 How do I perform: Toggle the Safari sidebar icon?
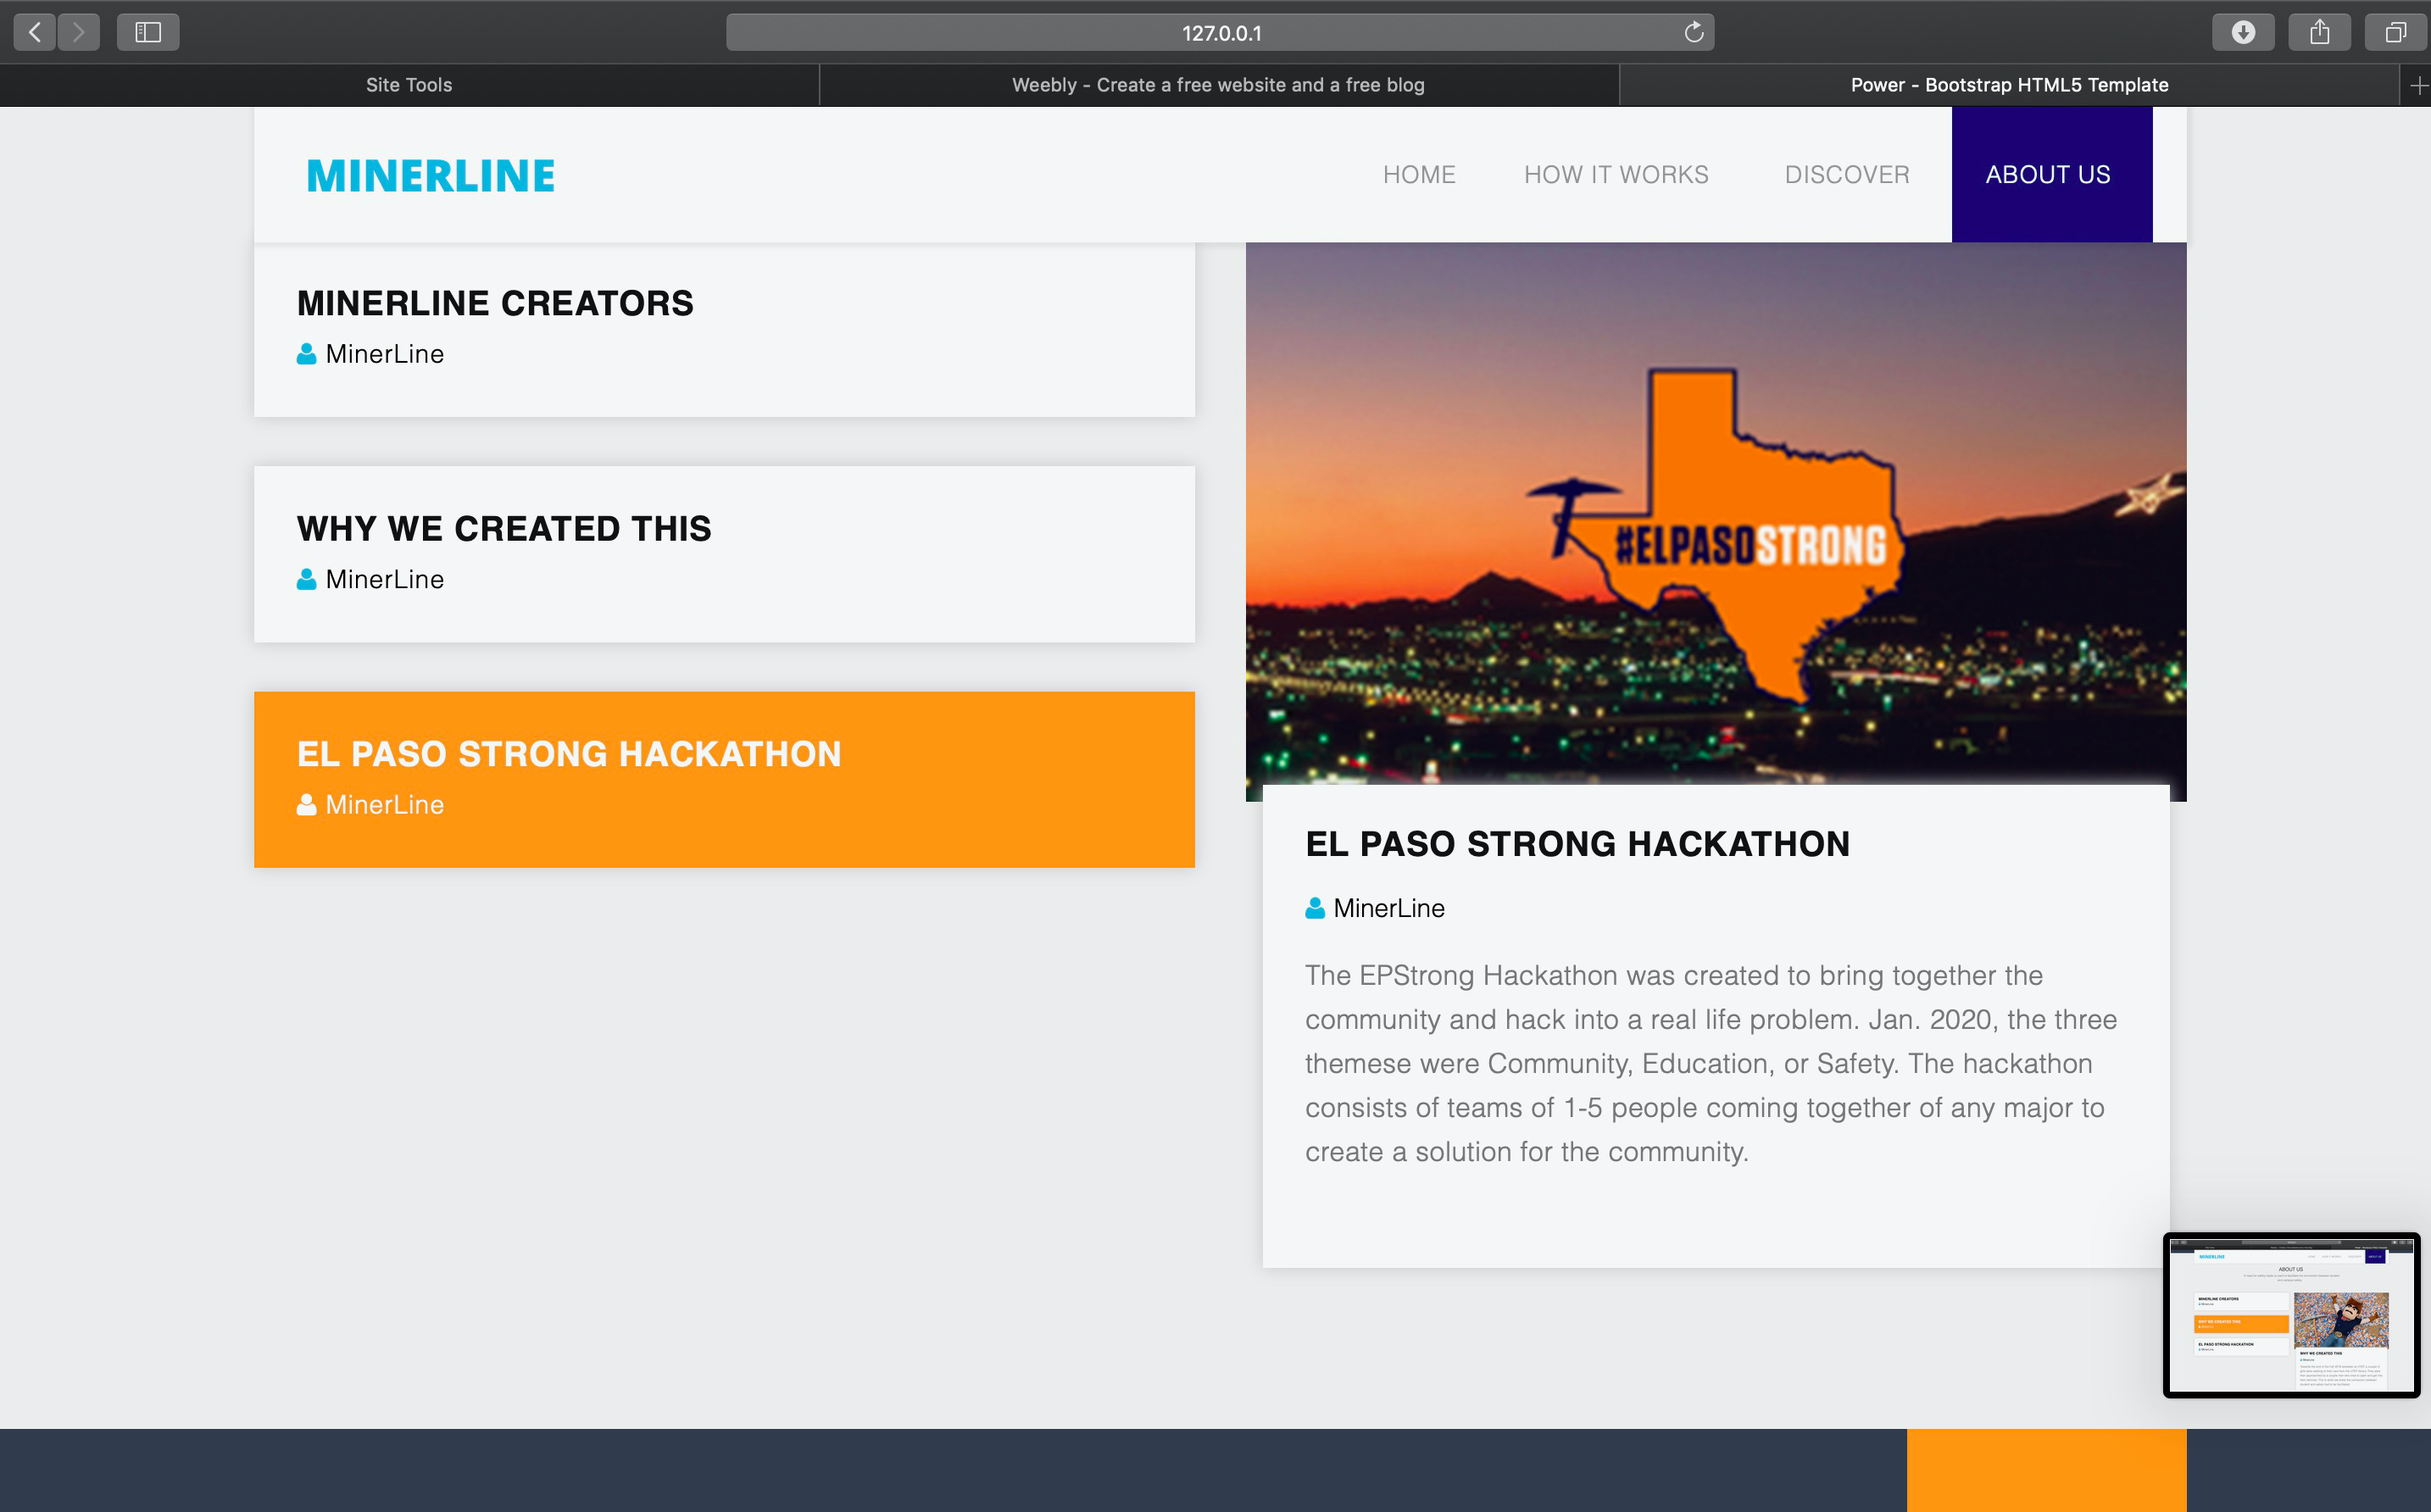point(148,32)
